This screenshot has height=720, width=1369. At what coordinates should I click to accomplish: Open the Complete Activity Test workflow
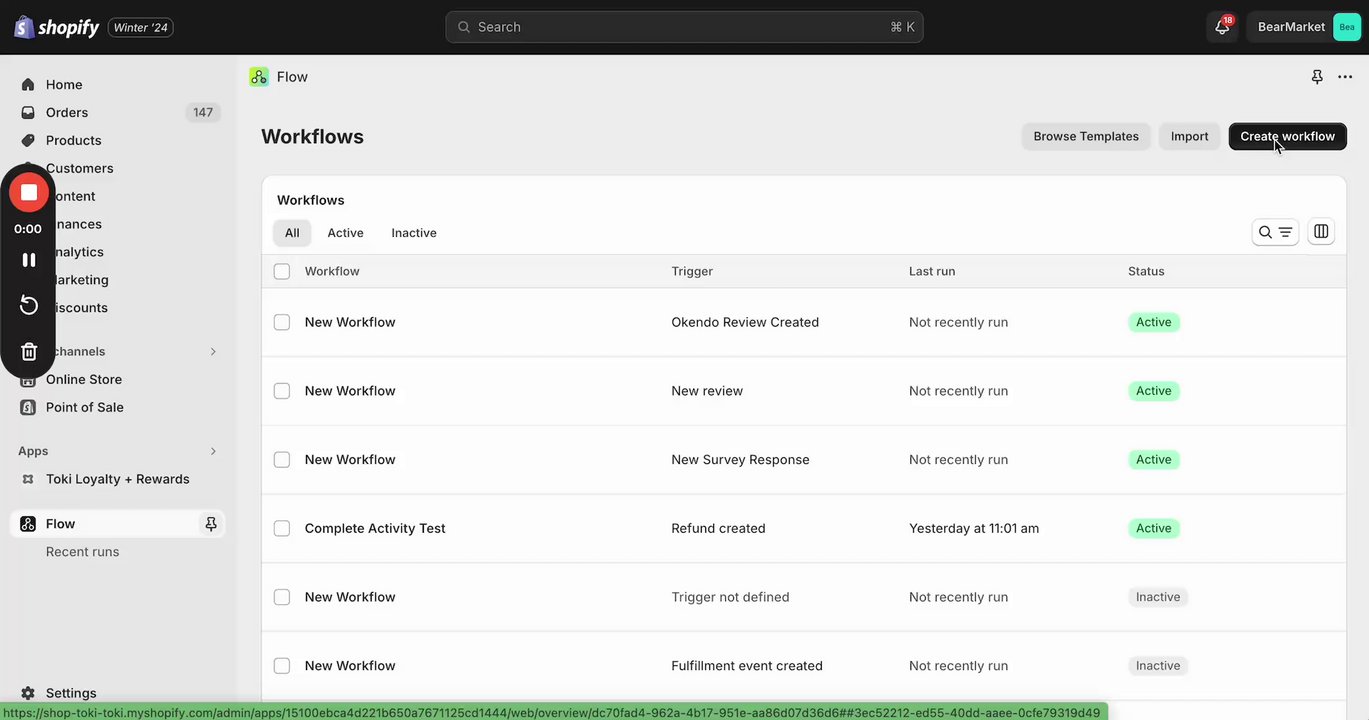pyautogui.click(x=375, y=528)
